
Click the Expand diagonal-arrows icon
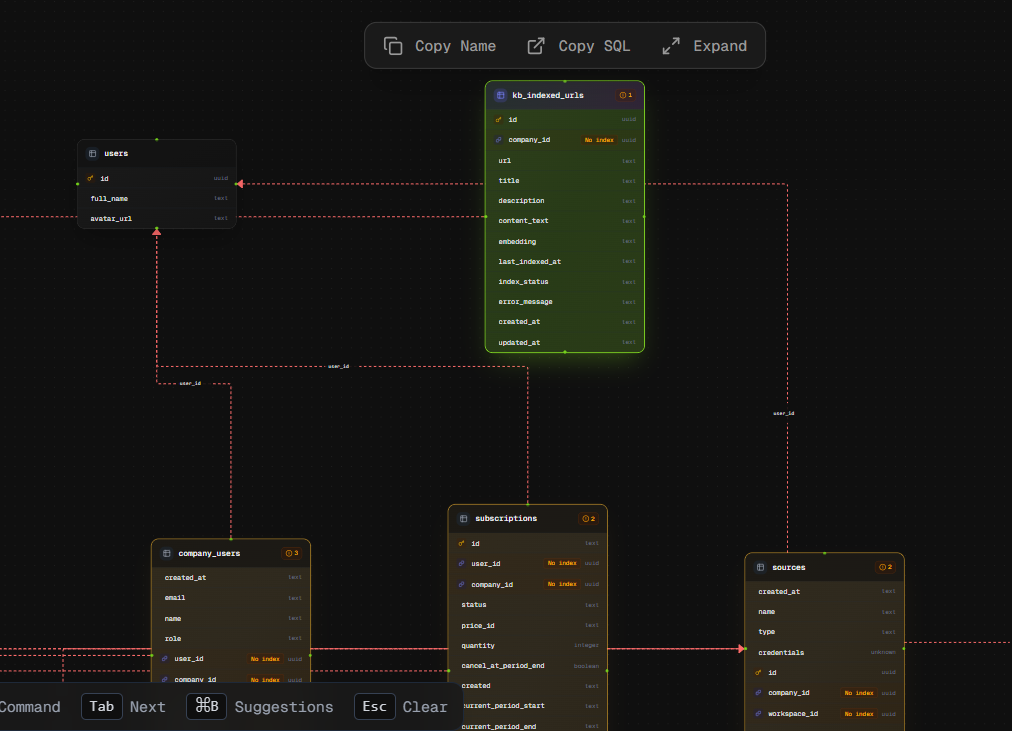(x=669, y=45)
